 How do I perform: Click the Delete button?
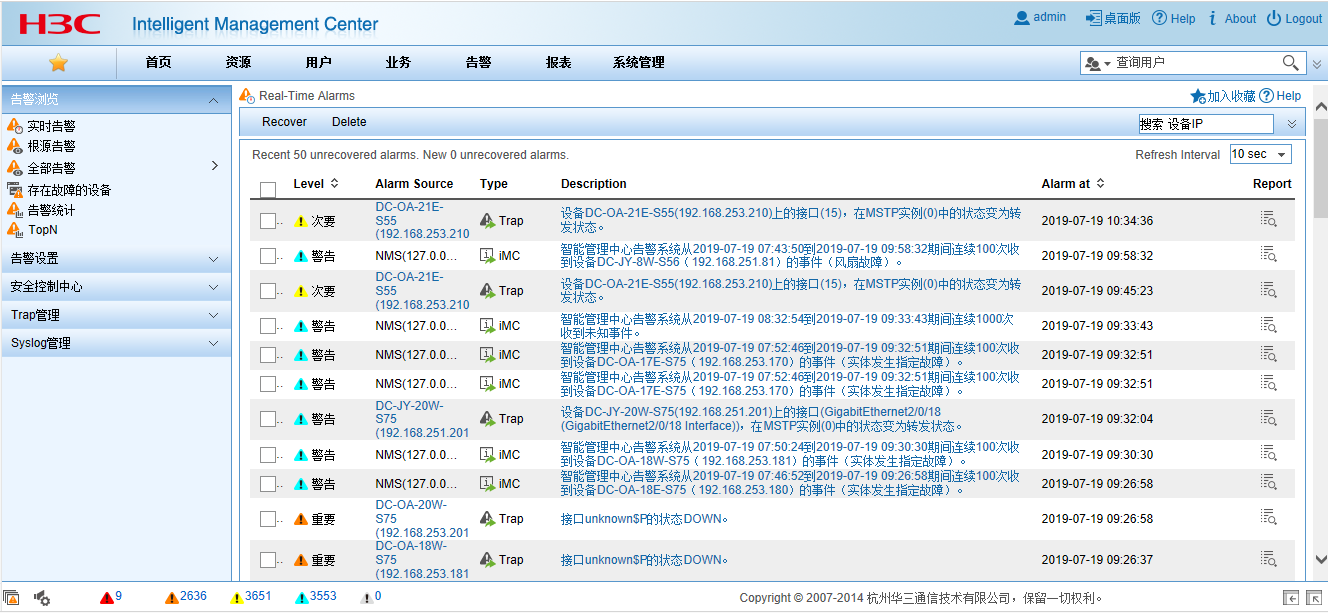(x=349, y=122)
